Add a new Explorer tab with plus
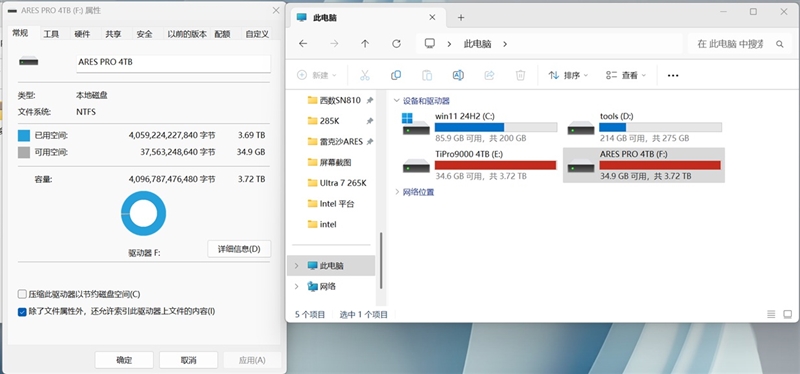The height and width of the screenshot is (374, 800). click(x=461, y=17)
